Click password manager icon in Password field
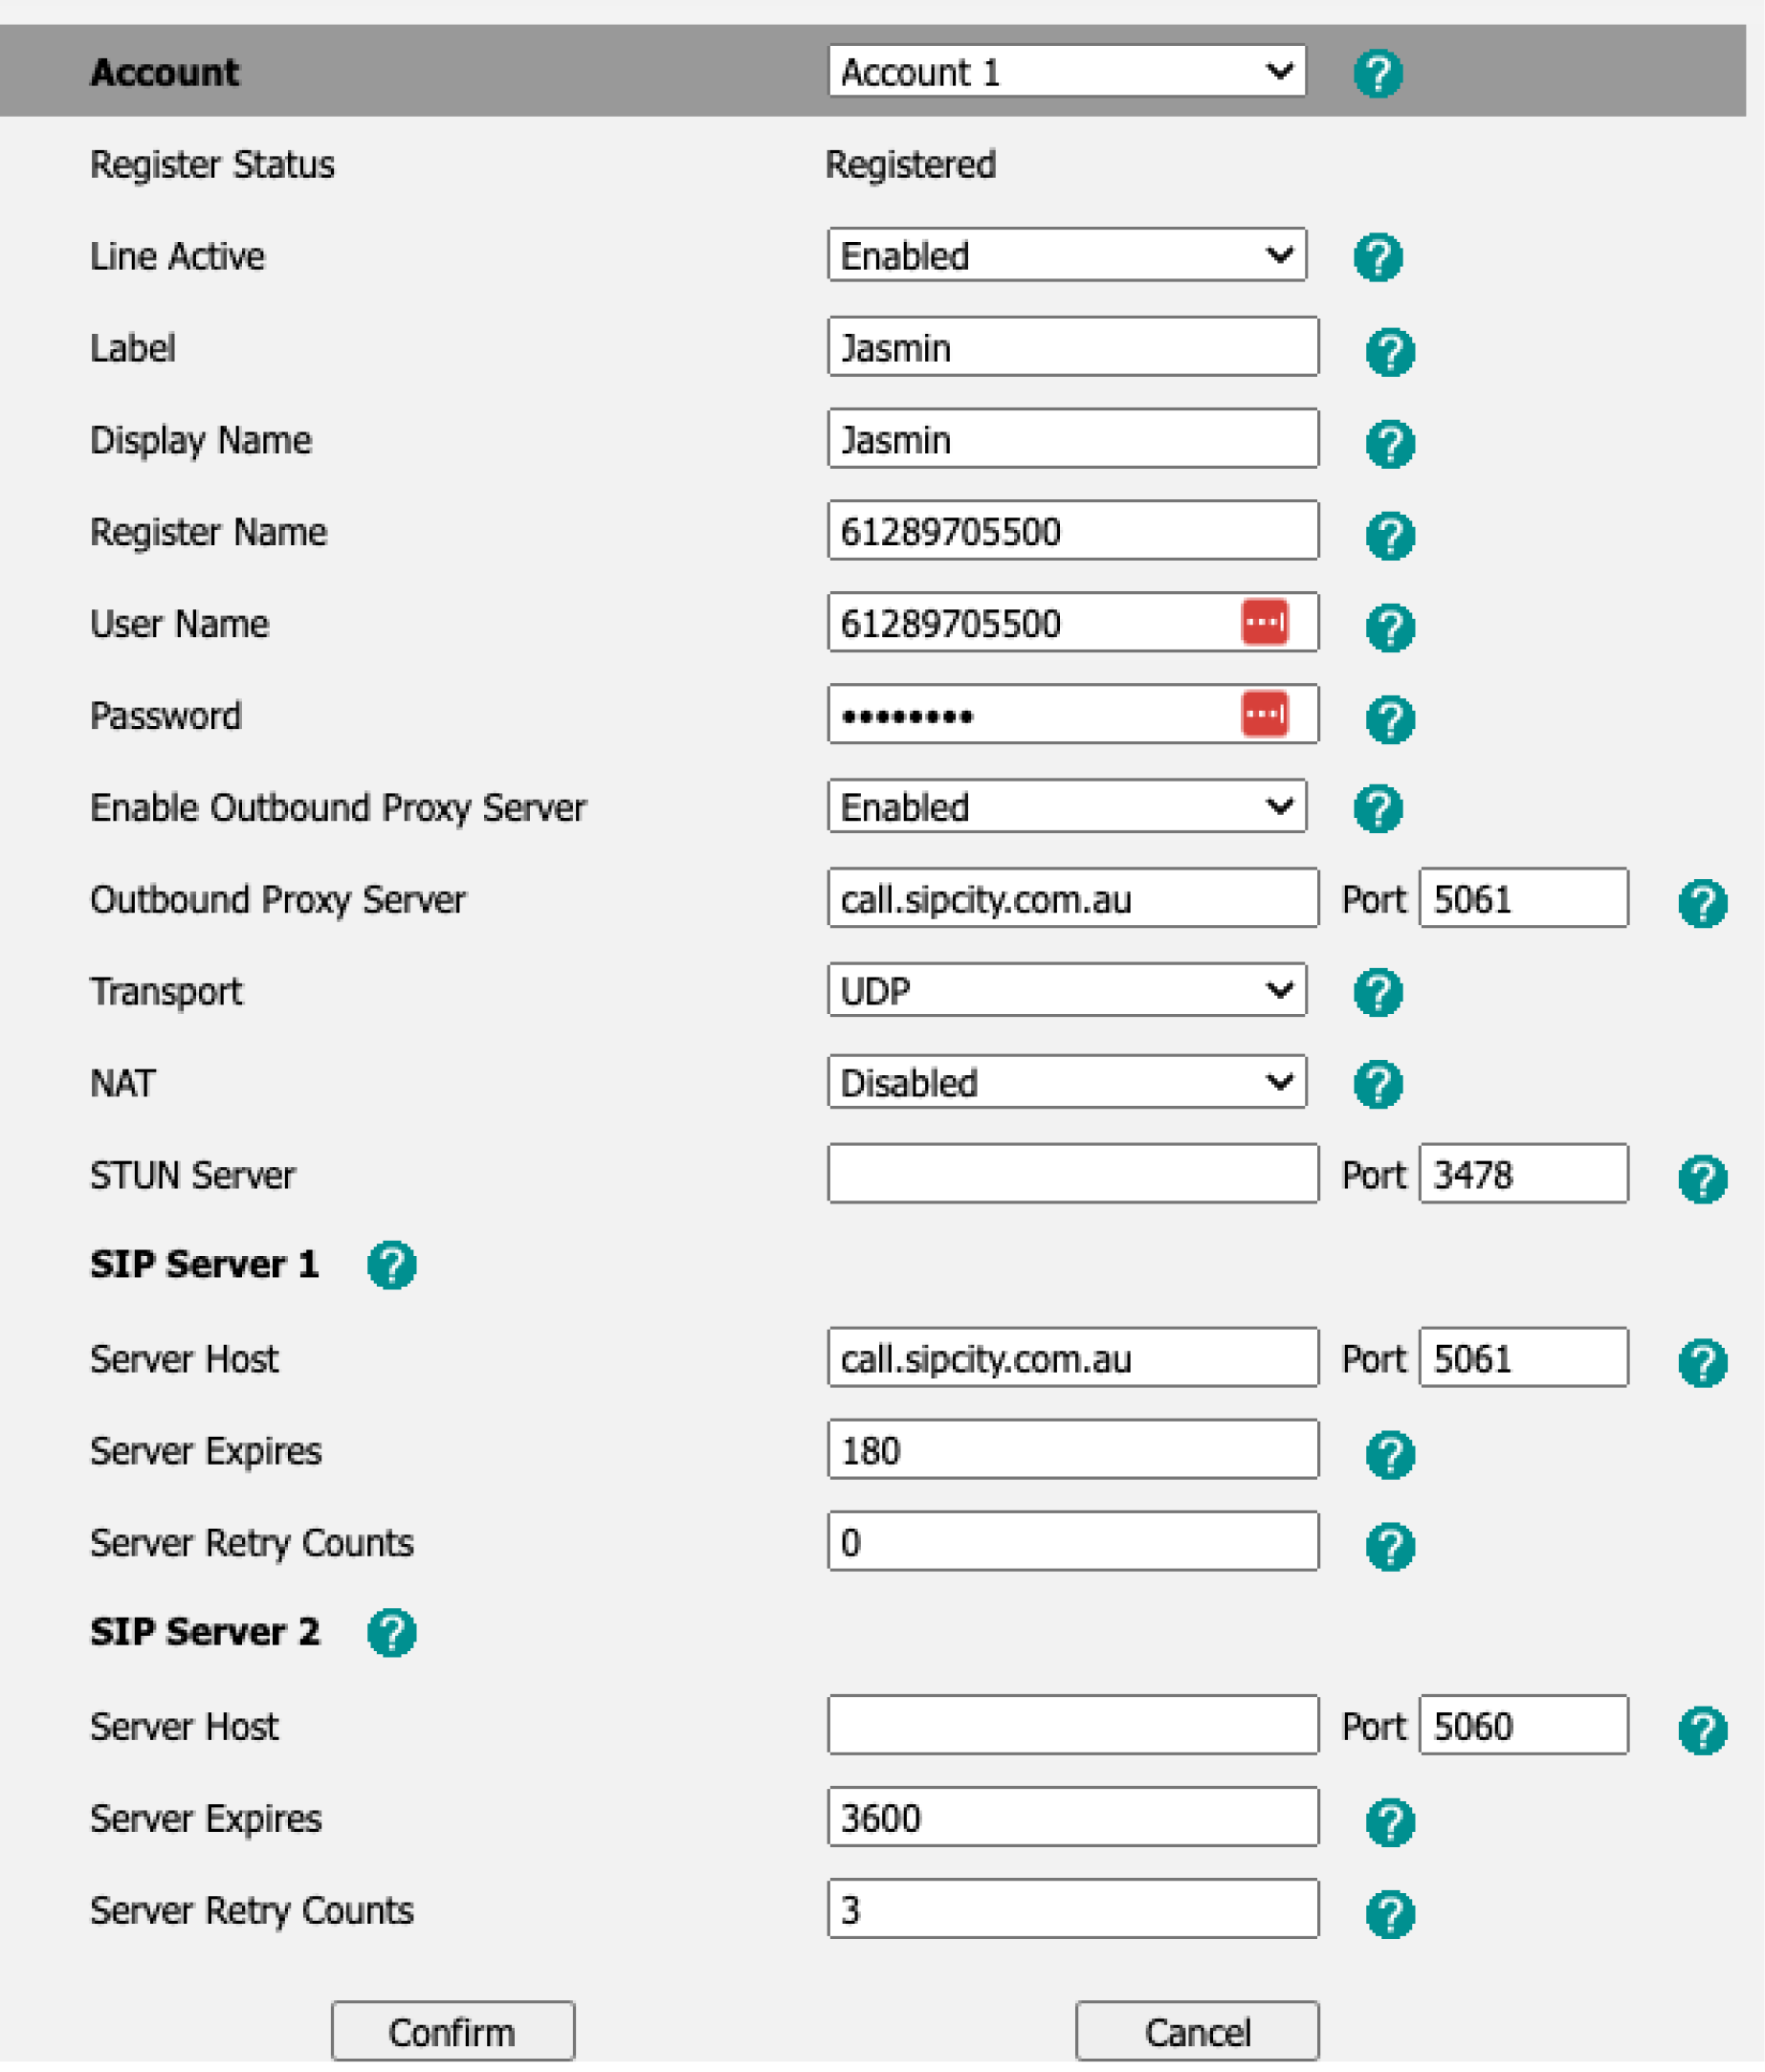 1264,714
